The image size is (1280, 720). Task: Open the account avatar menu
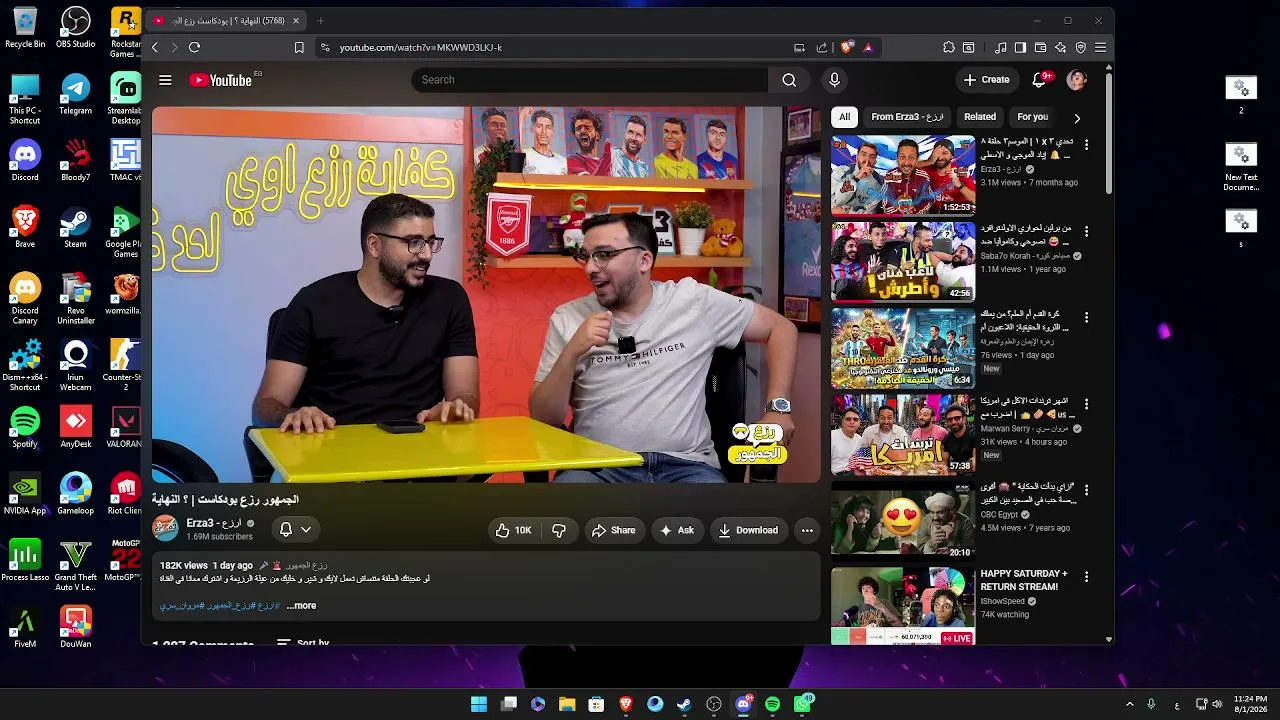tap(1076, 80)
